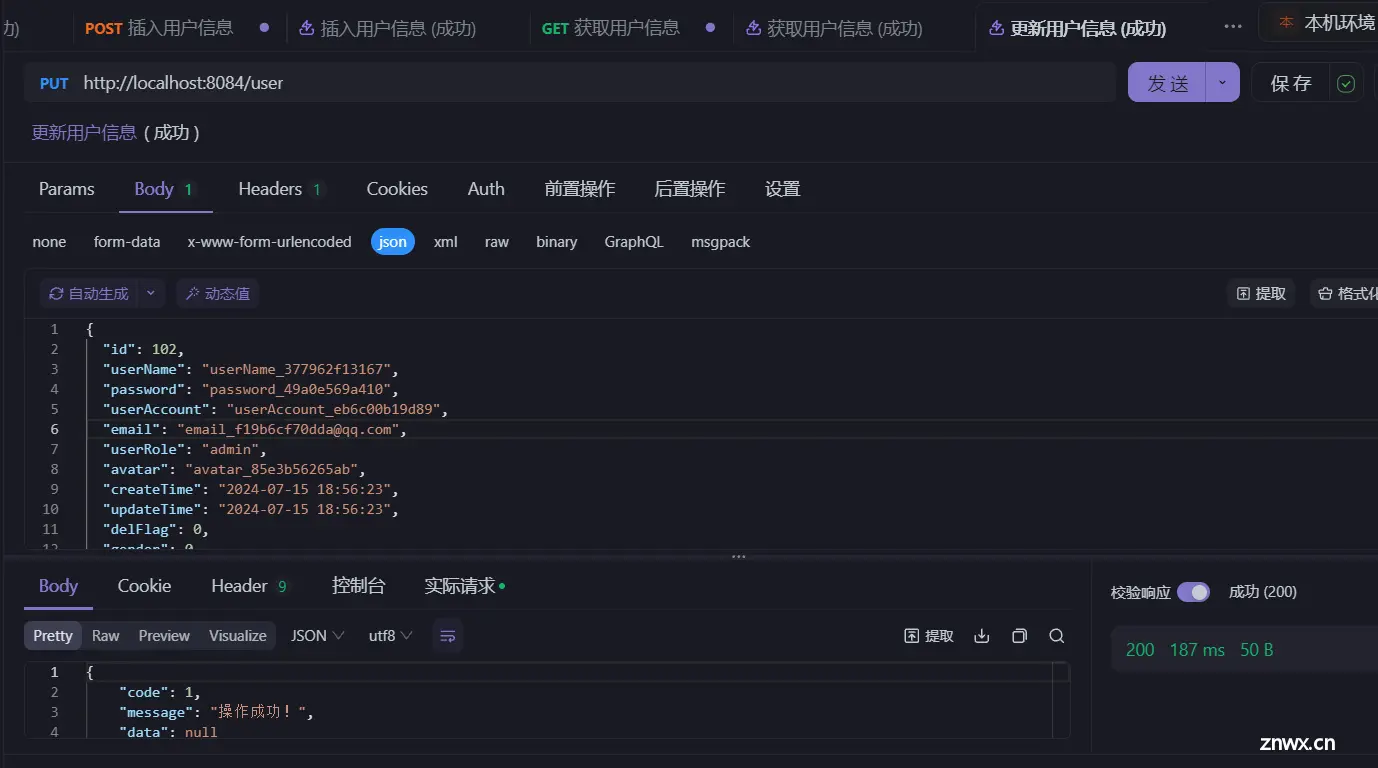The image size is (1378, 768).
Task: Send the request with 发送
Action: (1167, 83)
